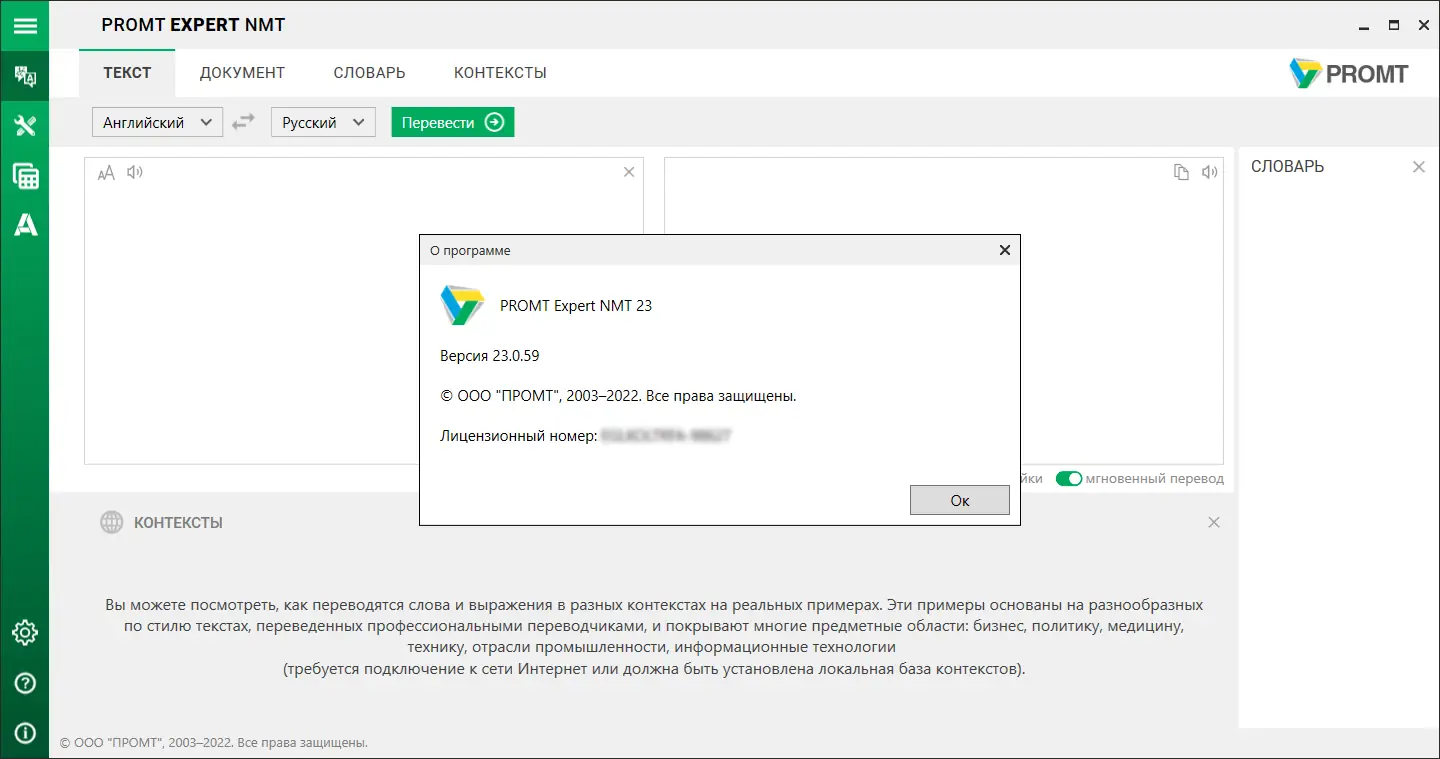Switch to the ТЕКСТ tab
The height and width of the screenshot is (759, 1440).
pos(127,73)
